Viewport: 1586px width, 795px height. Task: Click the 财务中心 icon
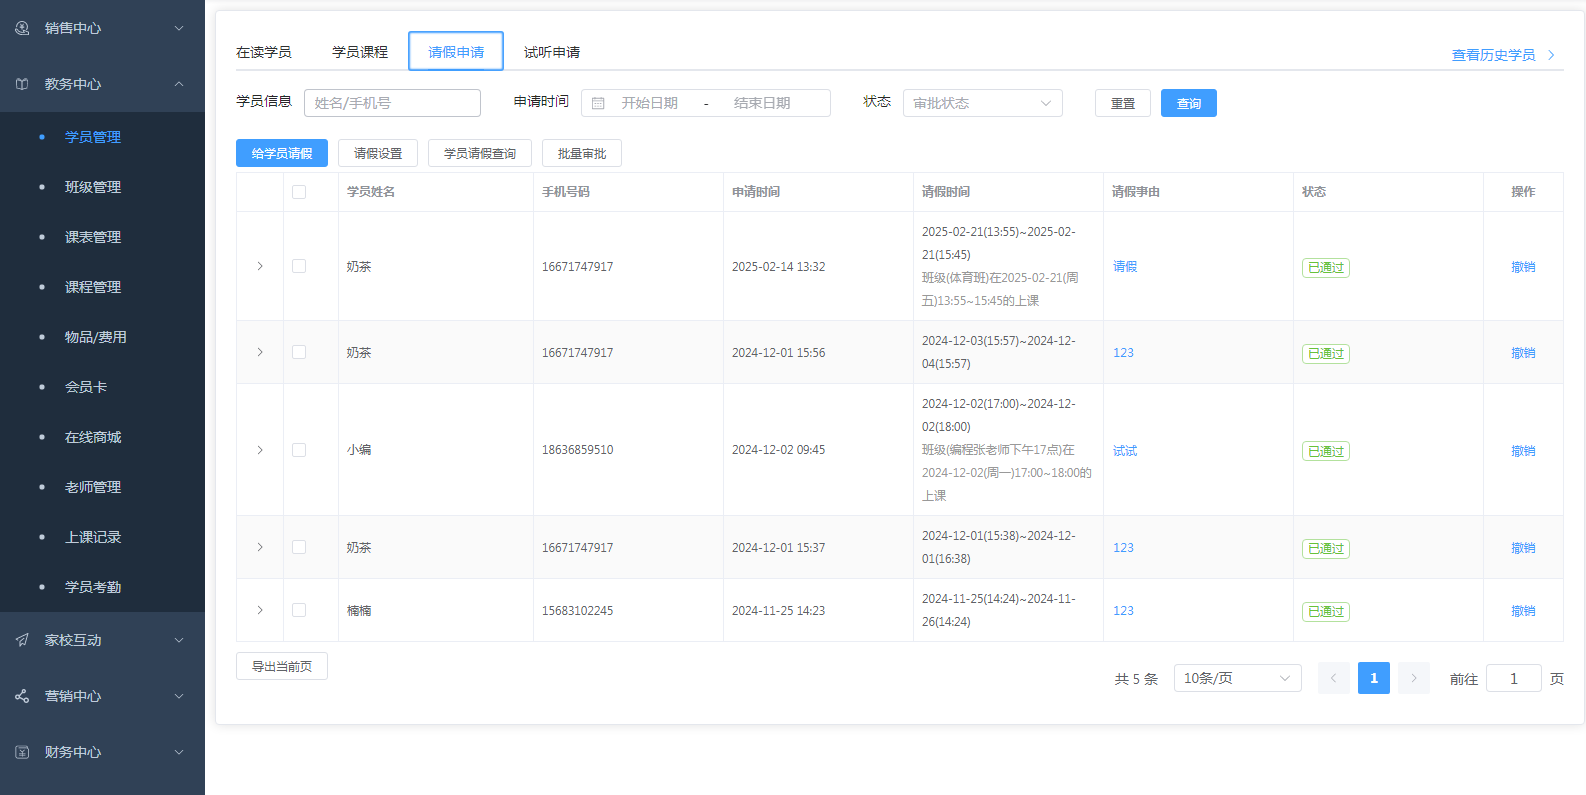tap(22, 752)
